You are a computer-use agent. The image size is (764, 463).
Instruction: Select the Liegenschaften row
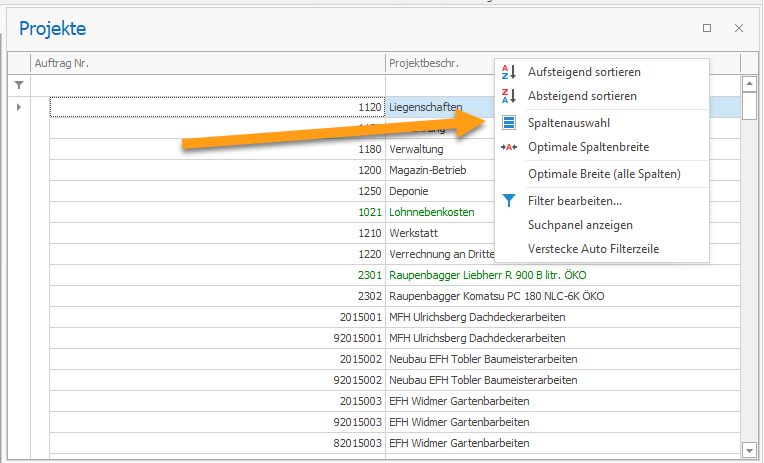pos(441,107)
